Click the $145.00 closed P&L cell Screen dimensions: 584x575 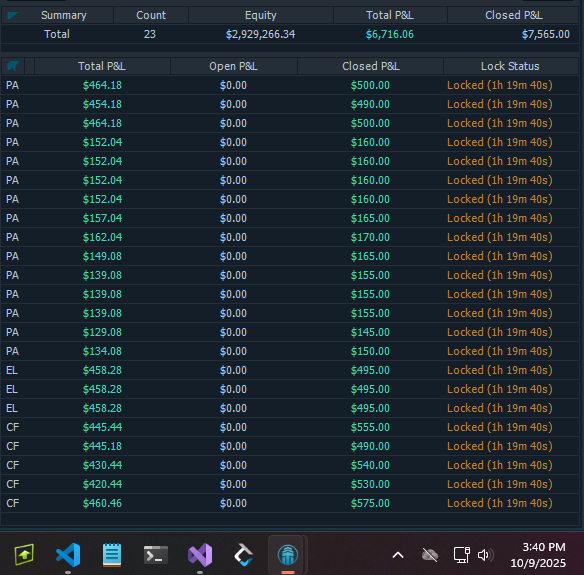tap(370, 332)
